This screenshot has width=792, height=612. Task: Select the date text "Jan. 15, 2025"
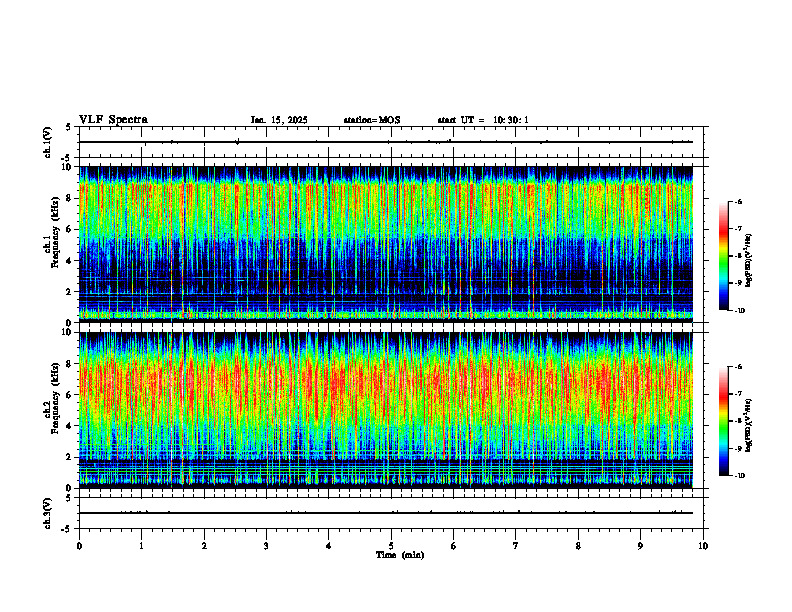(279, 120)
